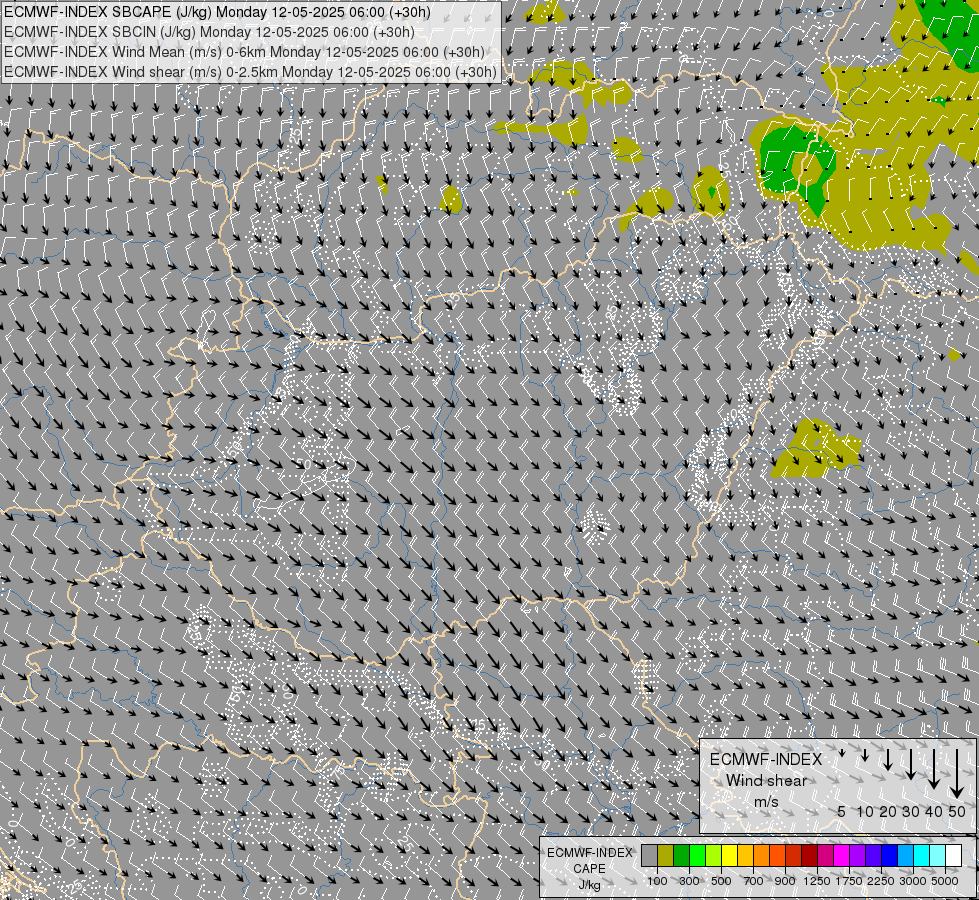Click the 30 m/s wind shear arrow
Screen dimensions: 979x900
point(911,763)
